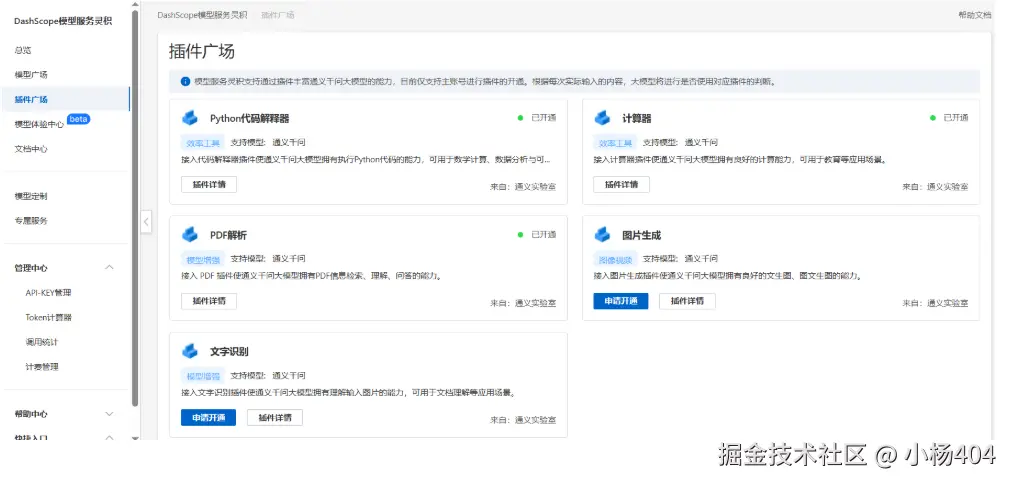
Task: Open 模型定制 in the sidebar
Action: coord(31,196)
